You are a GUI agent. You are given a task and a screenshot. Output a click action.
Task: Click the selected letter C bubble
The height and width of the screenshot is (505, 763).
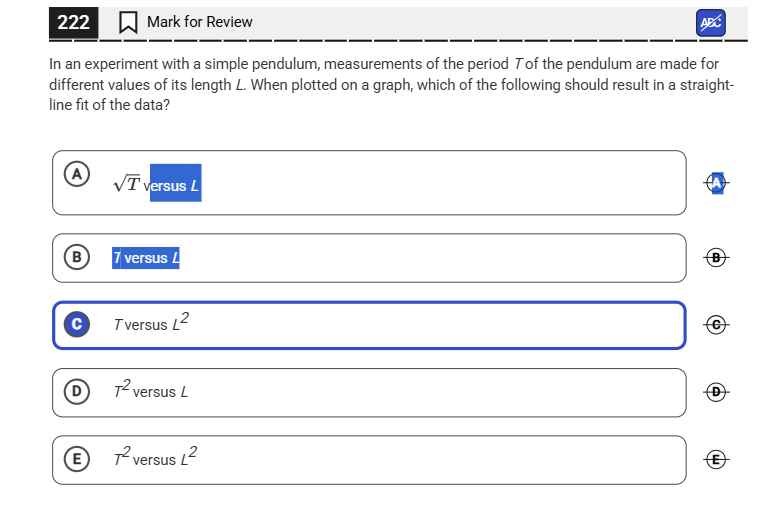tap(75, 325)
